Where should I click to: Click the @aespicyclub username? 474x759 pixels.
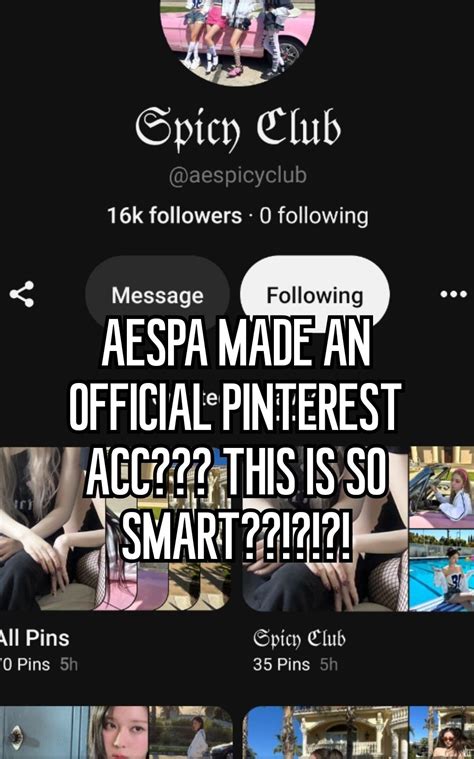(x=238, y=176)
